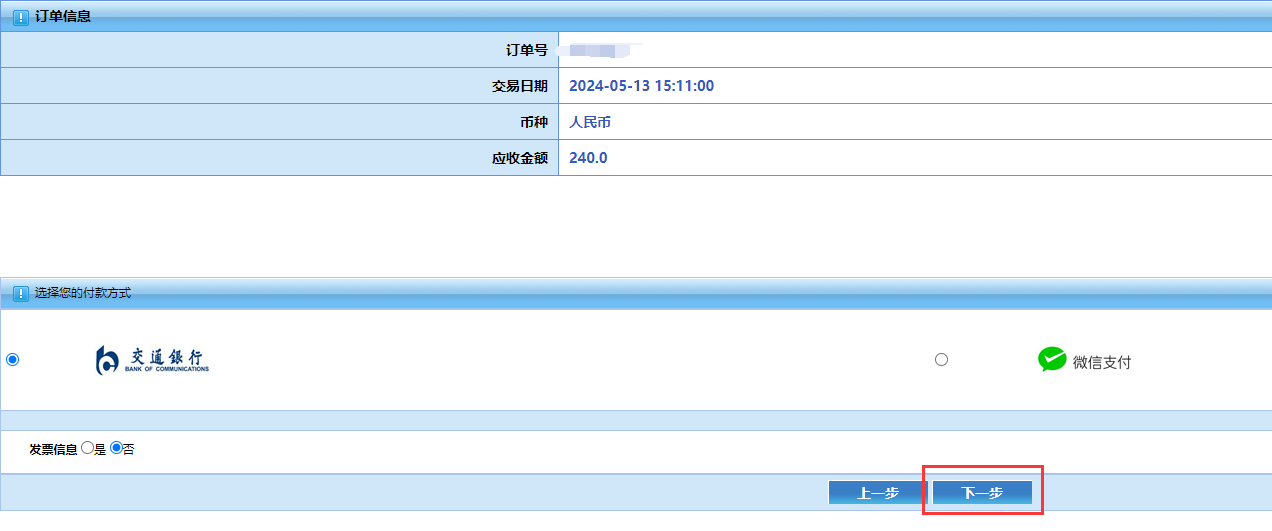
Task: Set 发票信息 to 否 radio option
Action: (x=116, y=448)
